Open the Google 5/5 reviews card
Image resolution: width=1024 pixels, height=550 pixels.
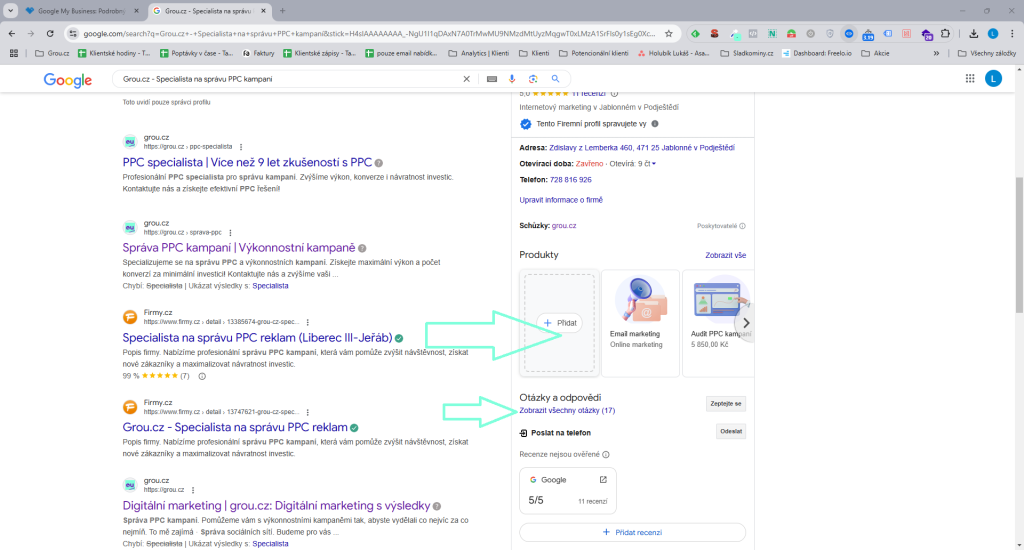coord(568,491)
